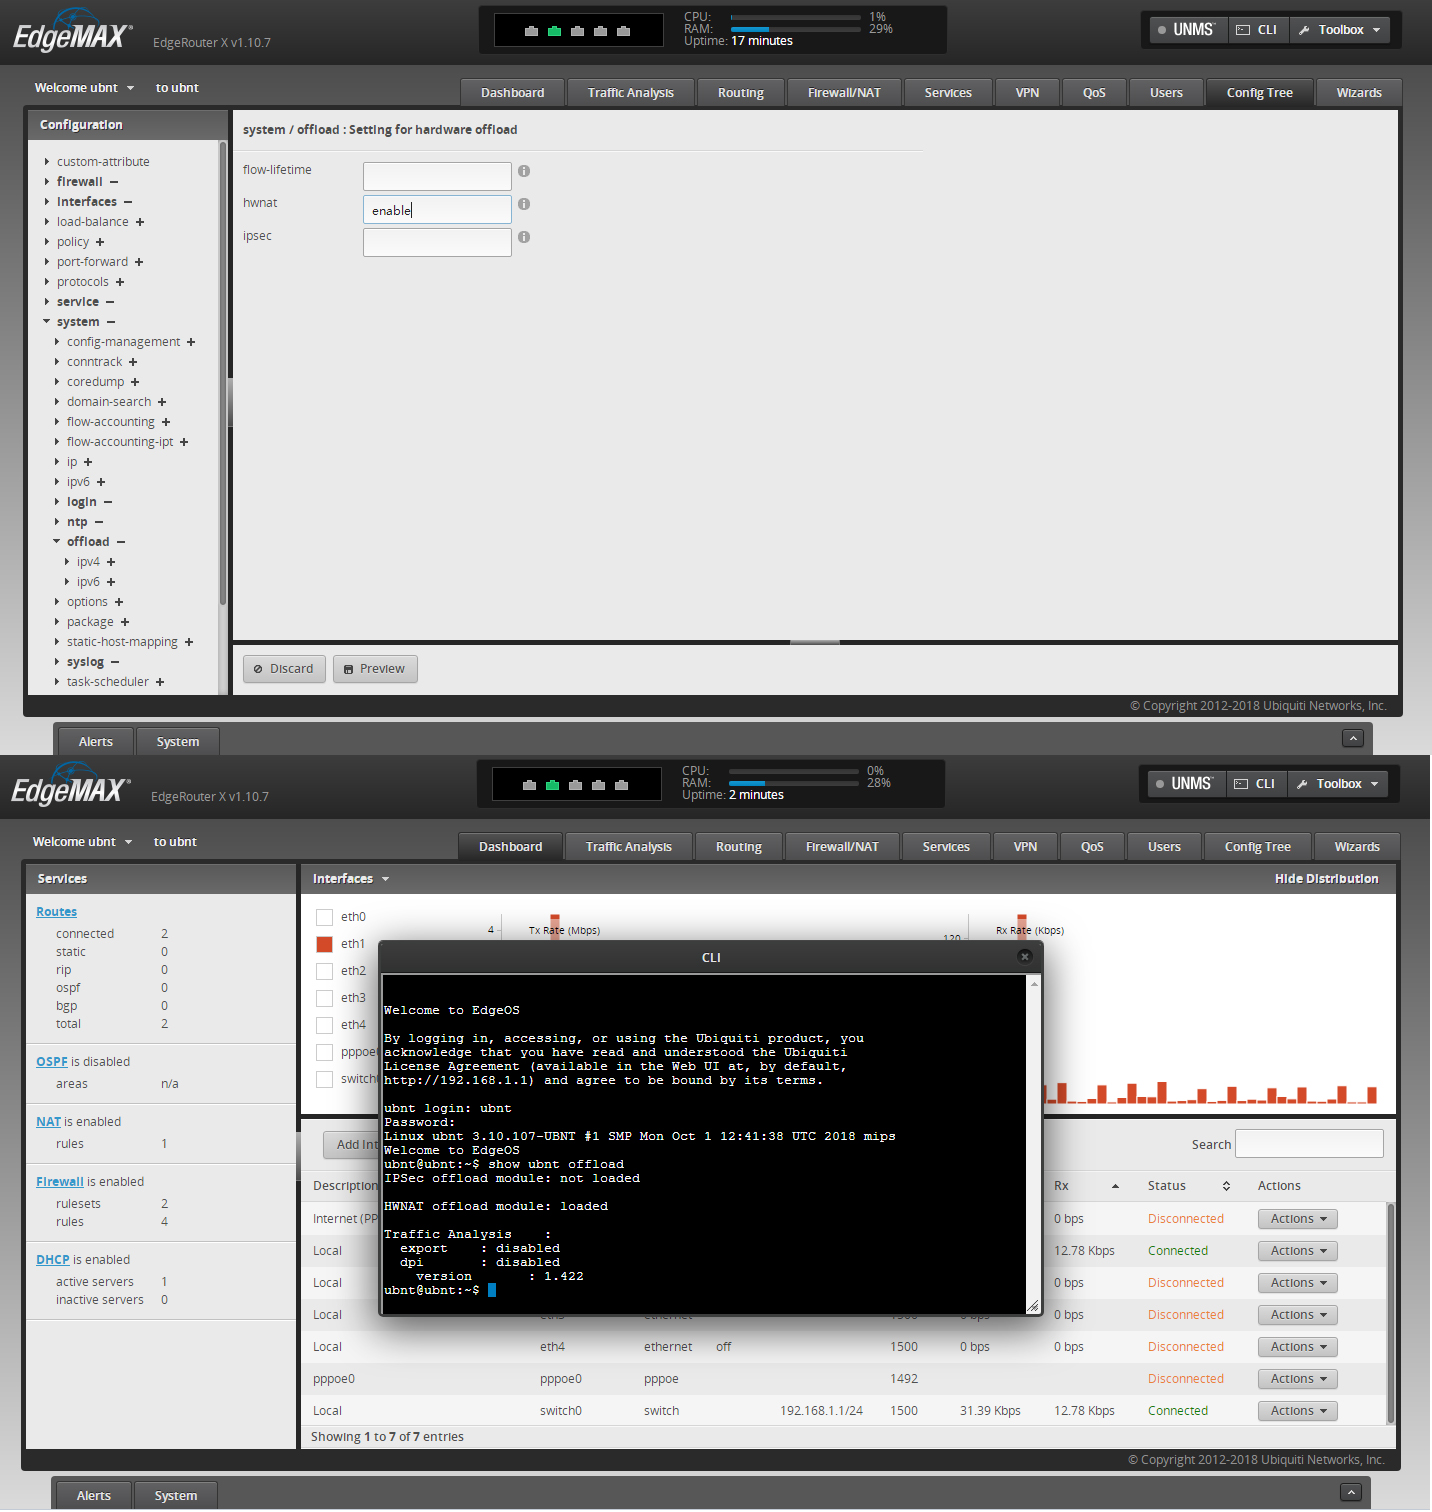This screenshot has height=1512, width=1432.
Task: Open the Toolbox dropdown on Dashboard page
Action: (1338, 784)
